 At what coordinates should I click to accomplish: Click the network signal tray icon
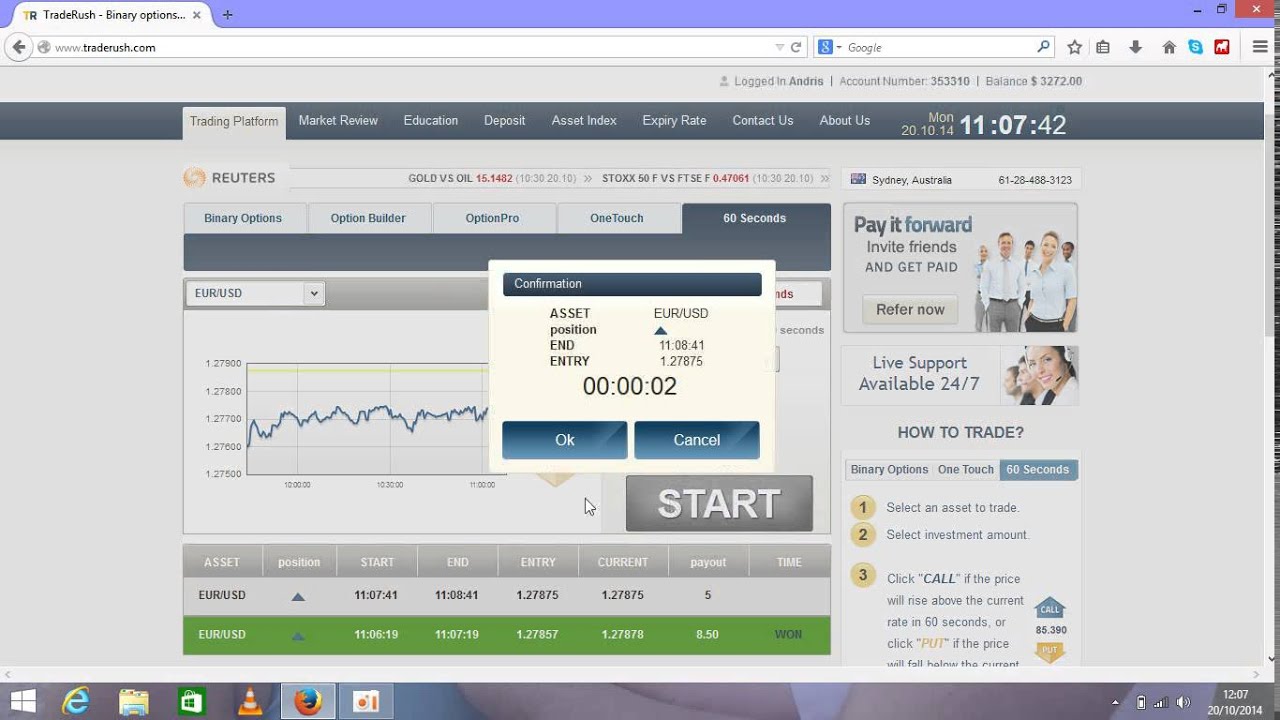click(1162, 702)
